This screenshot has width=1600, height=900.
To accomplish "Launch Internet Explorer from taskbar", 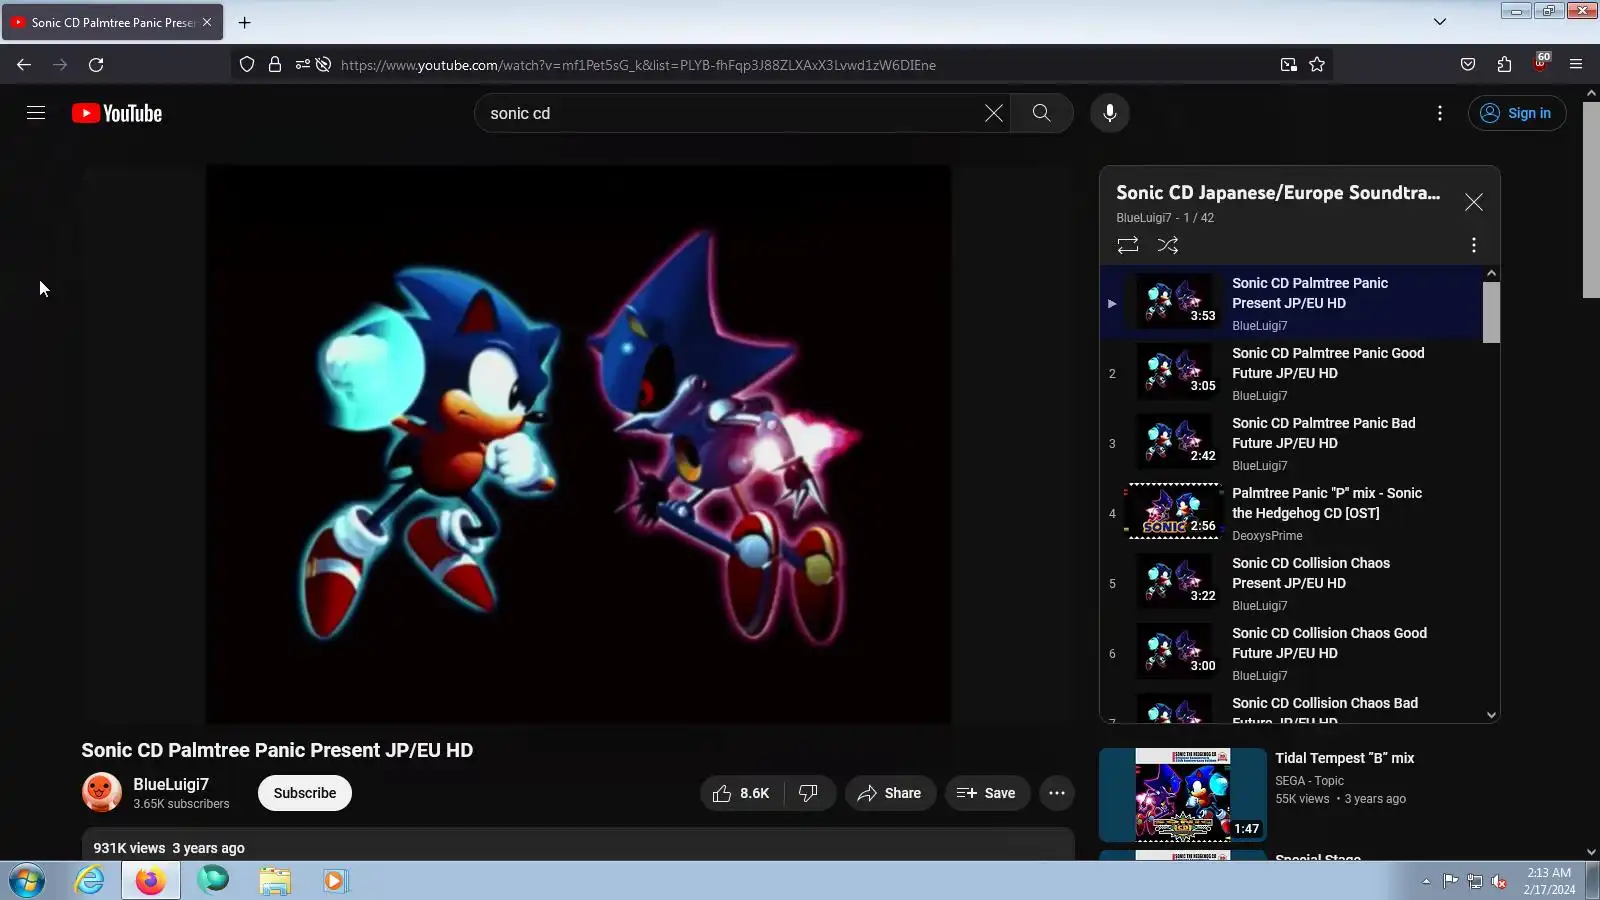I will pos(89,881).
